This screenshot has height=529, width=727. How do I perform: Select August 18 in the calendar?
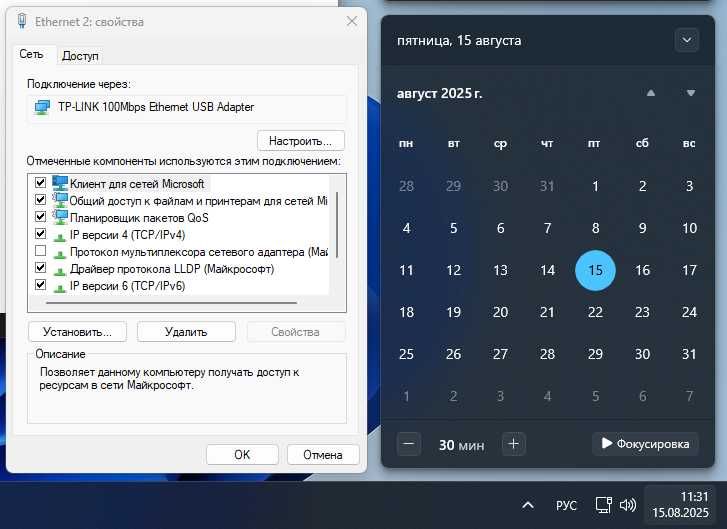(x=406, y=312)
